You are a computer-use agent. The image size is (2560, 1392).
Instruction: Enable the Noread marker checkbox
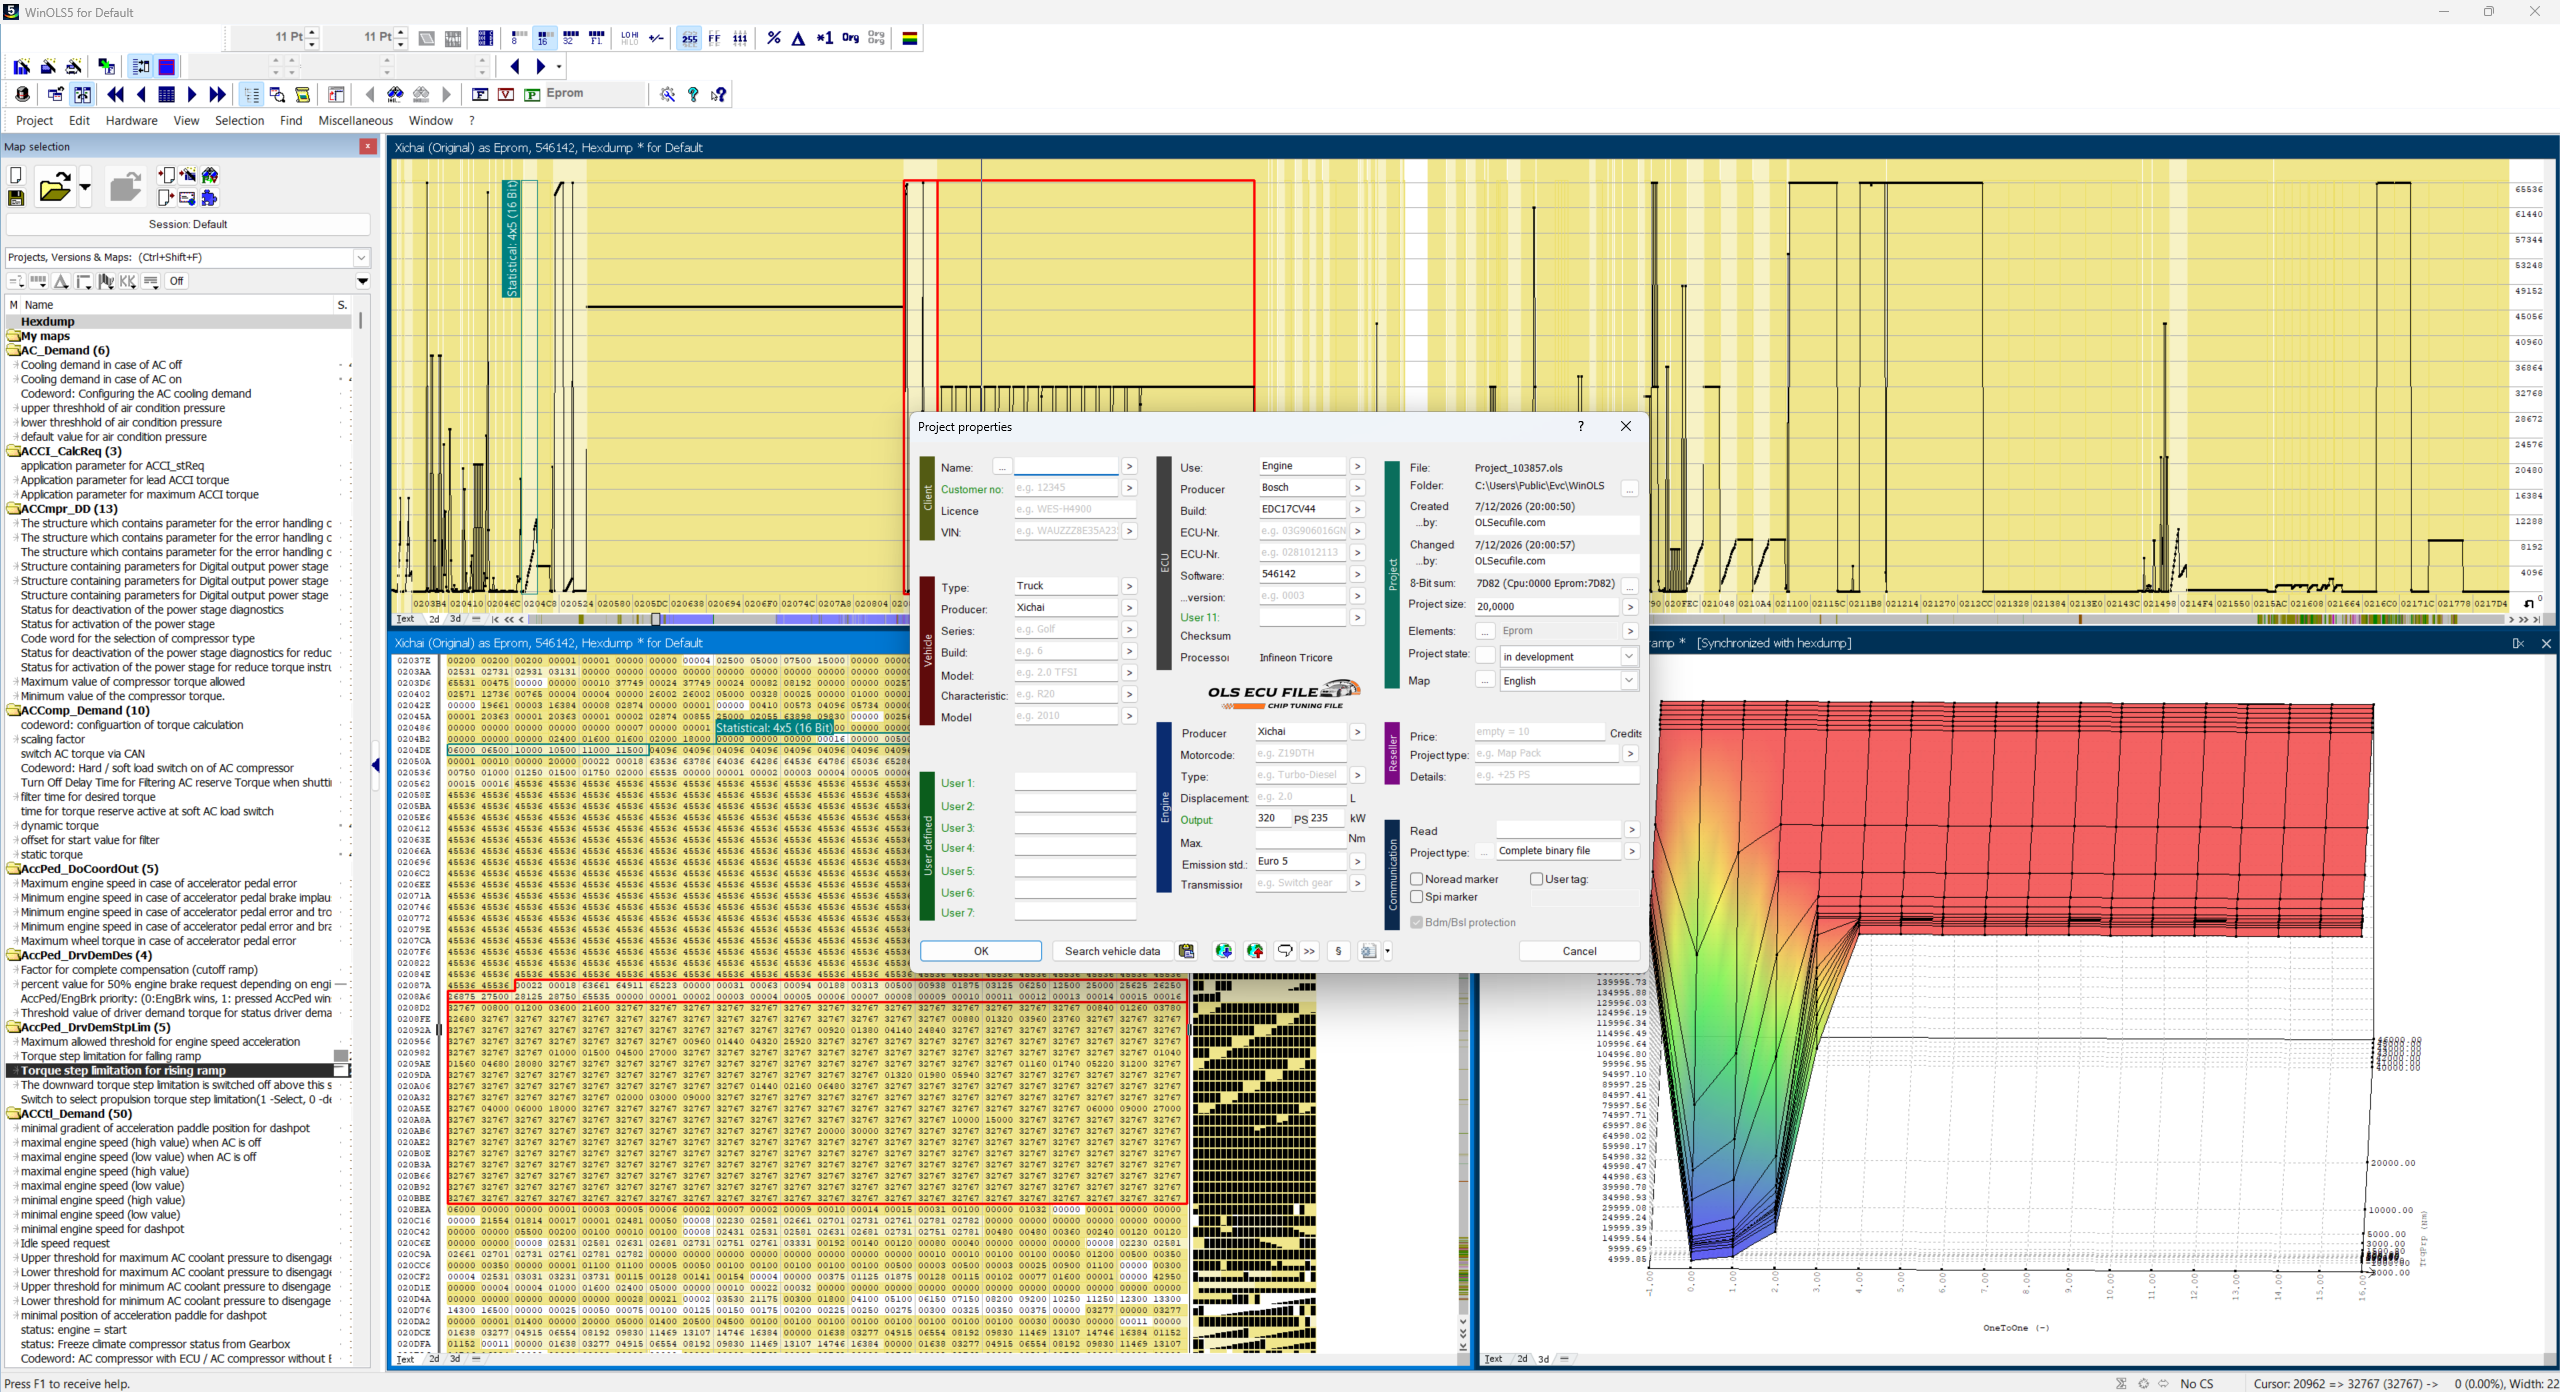(x=1416, y=879)
